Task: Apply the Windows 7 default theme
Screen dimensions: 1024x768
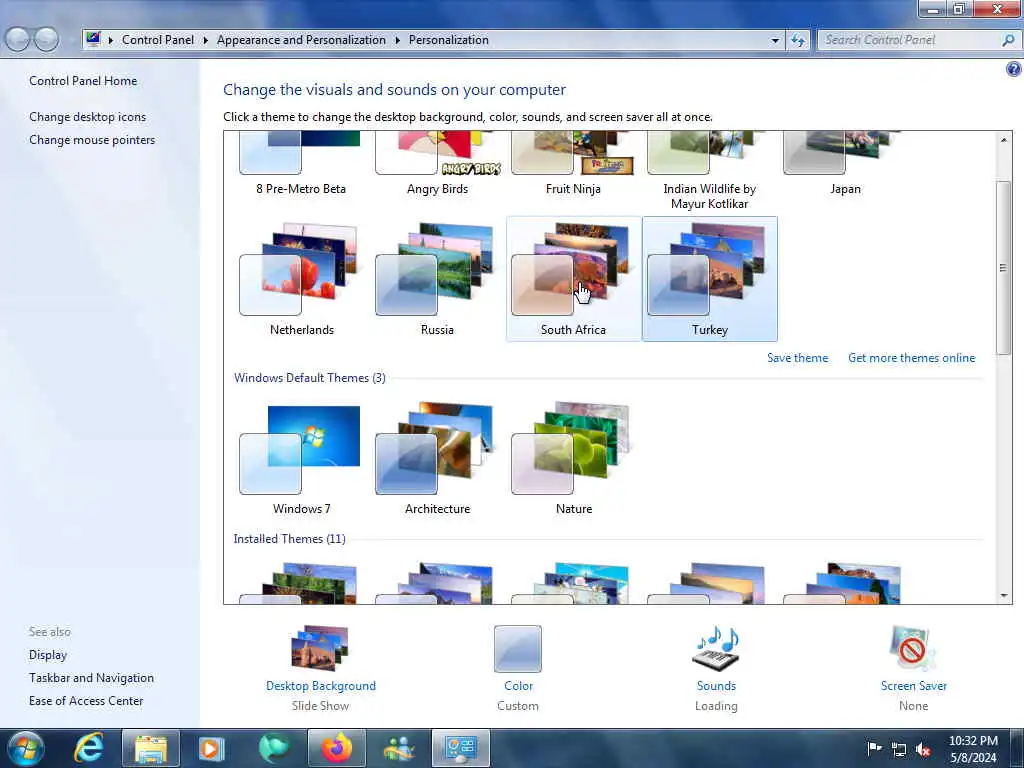Action: (301, 458)
